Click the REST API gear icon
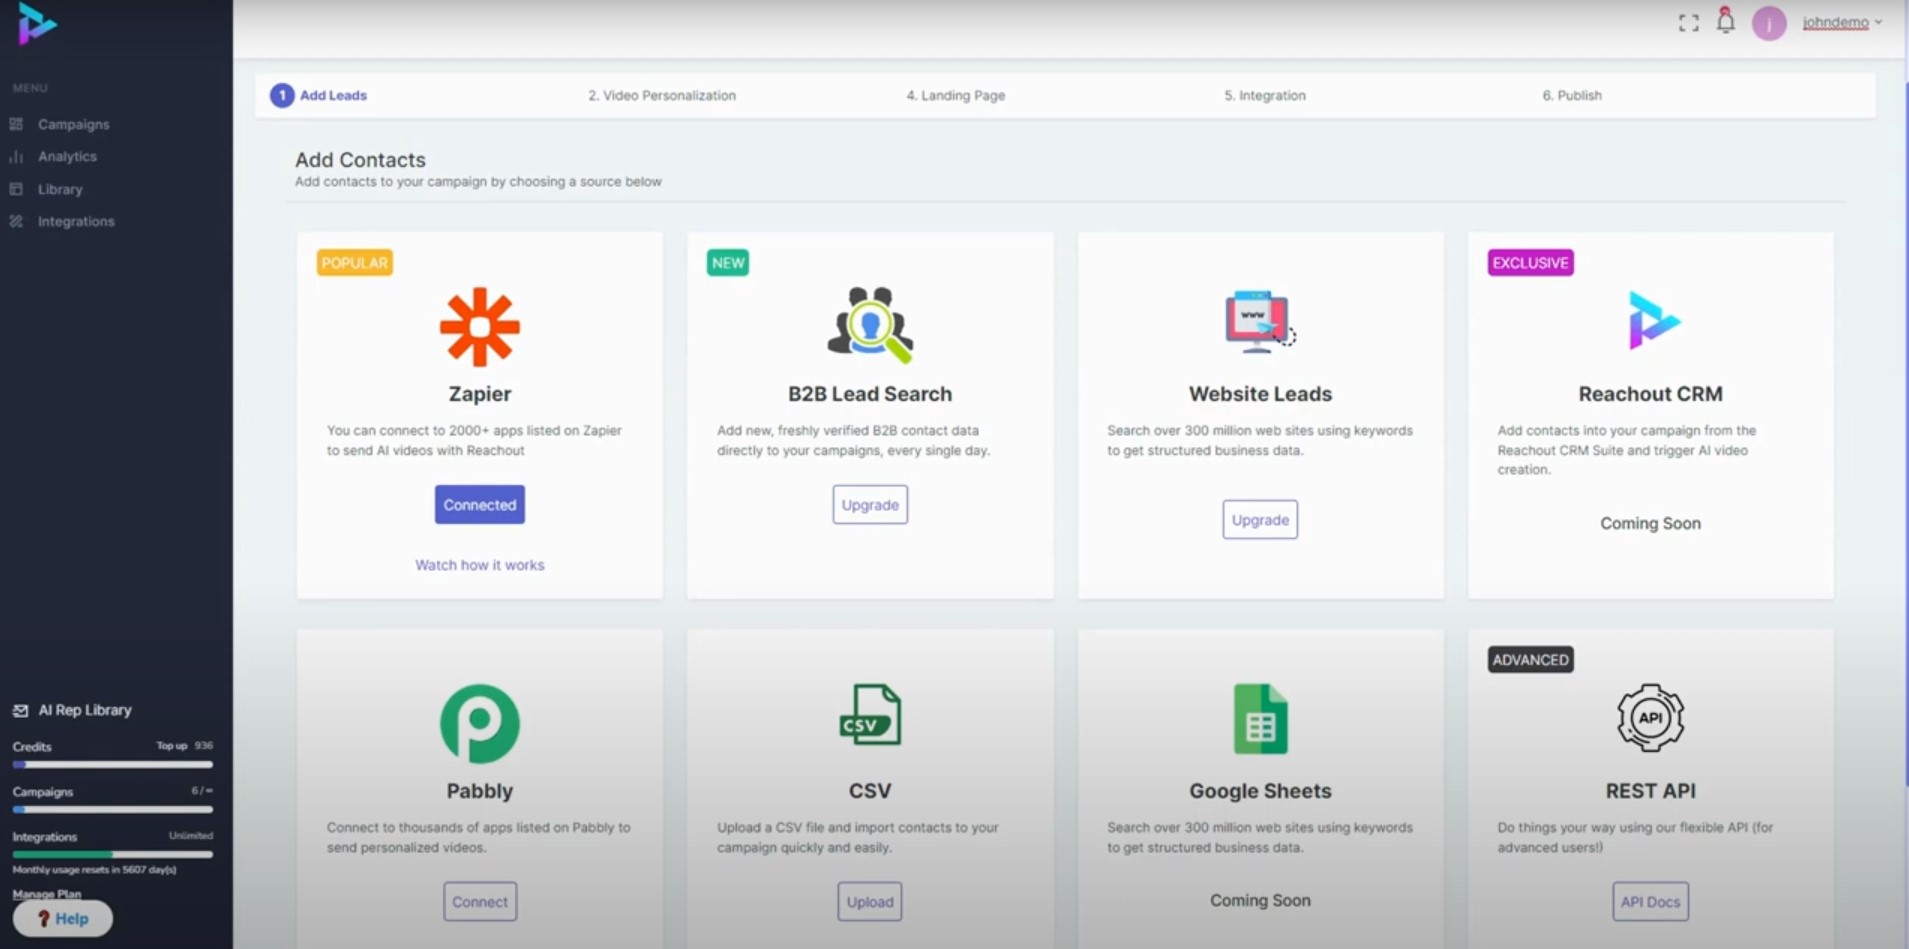Viewport: 1909px width, 949px height. pyautogui.click(x=1650, y=718)
